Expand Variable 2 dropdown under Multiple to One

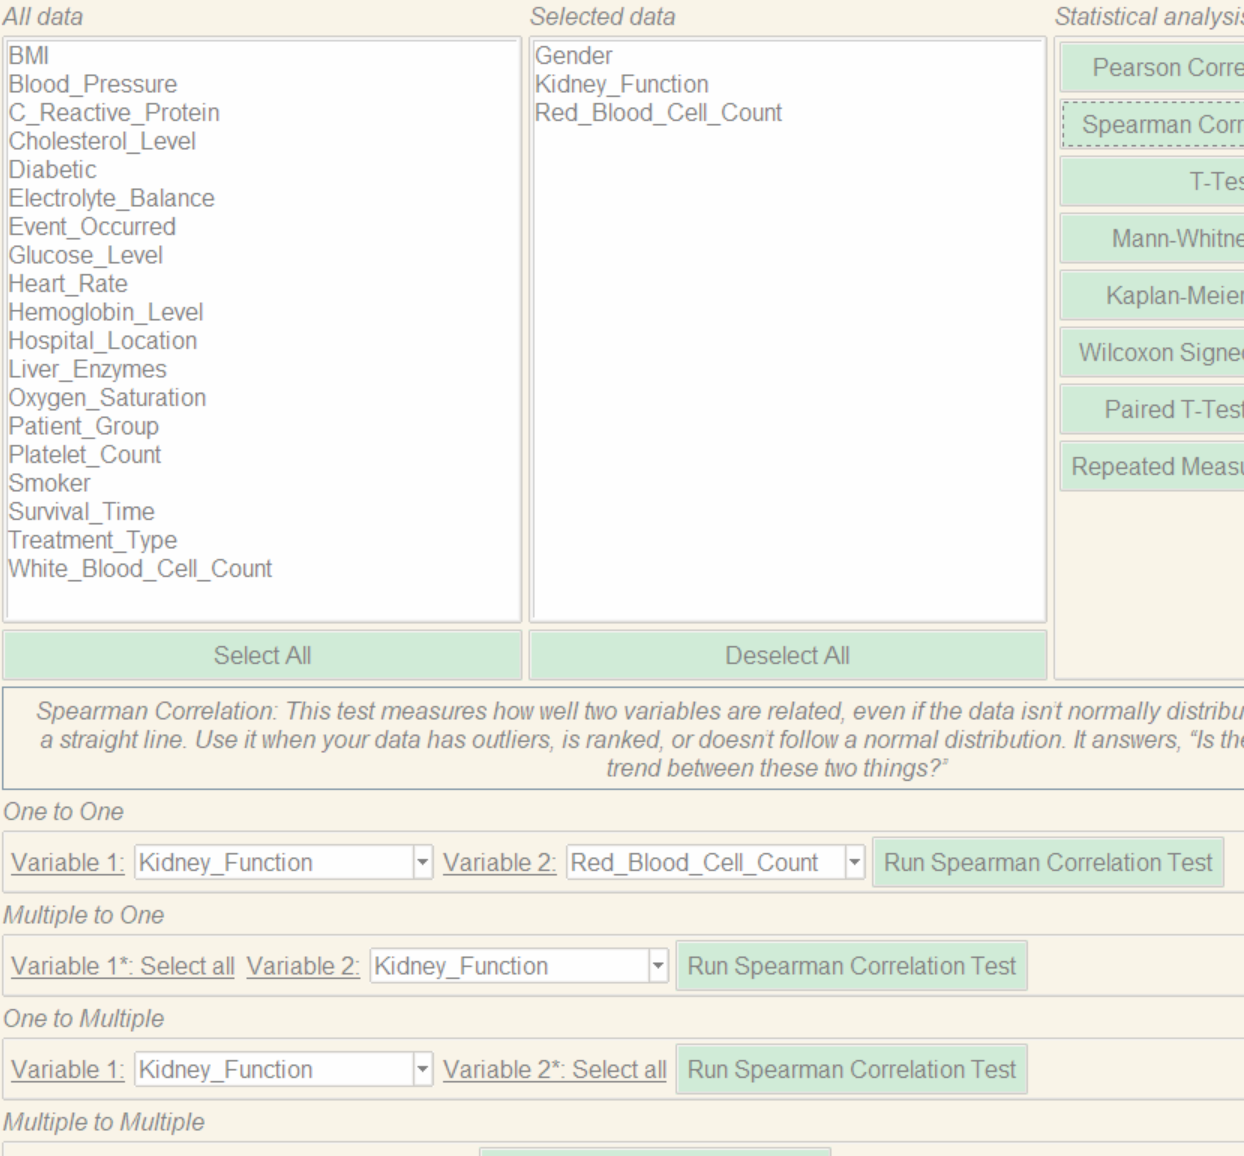click(x=657, y=966)
